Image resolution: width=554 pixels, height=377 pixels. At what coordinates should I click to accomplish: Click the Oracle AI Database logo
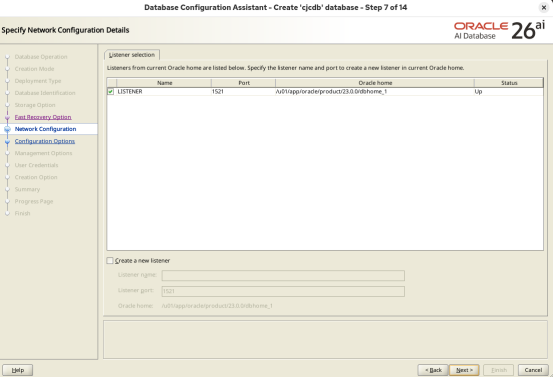tap(499, 30)
